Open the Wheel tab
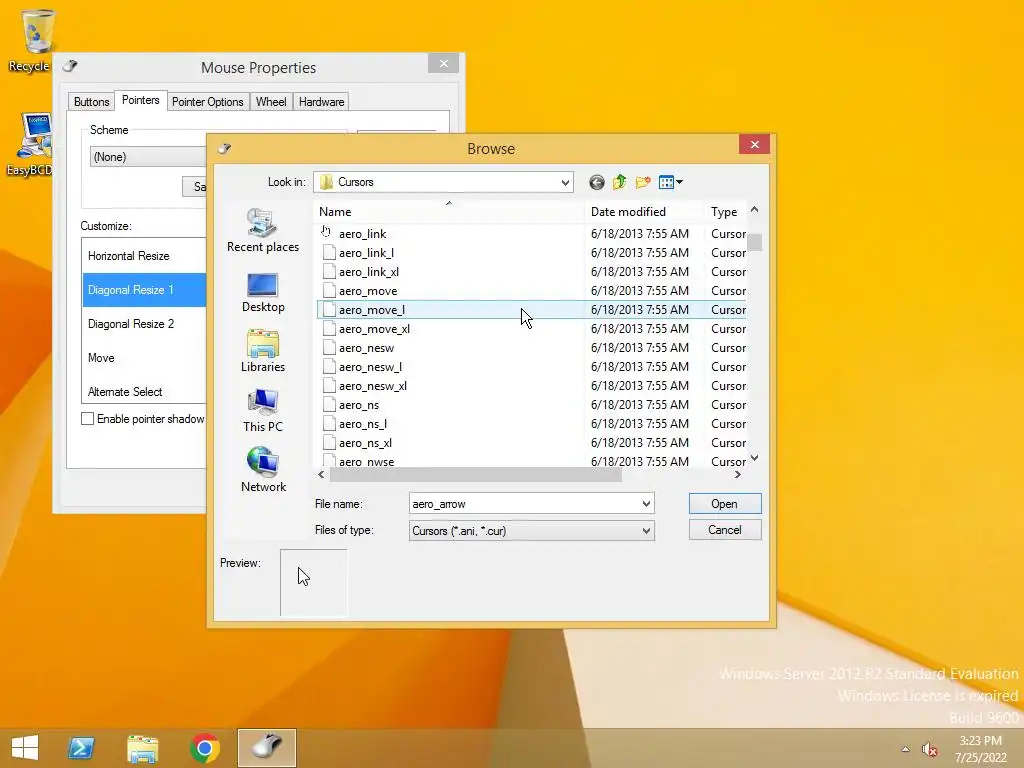1024x768 pixels. (x=271, y=102)
